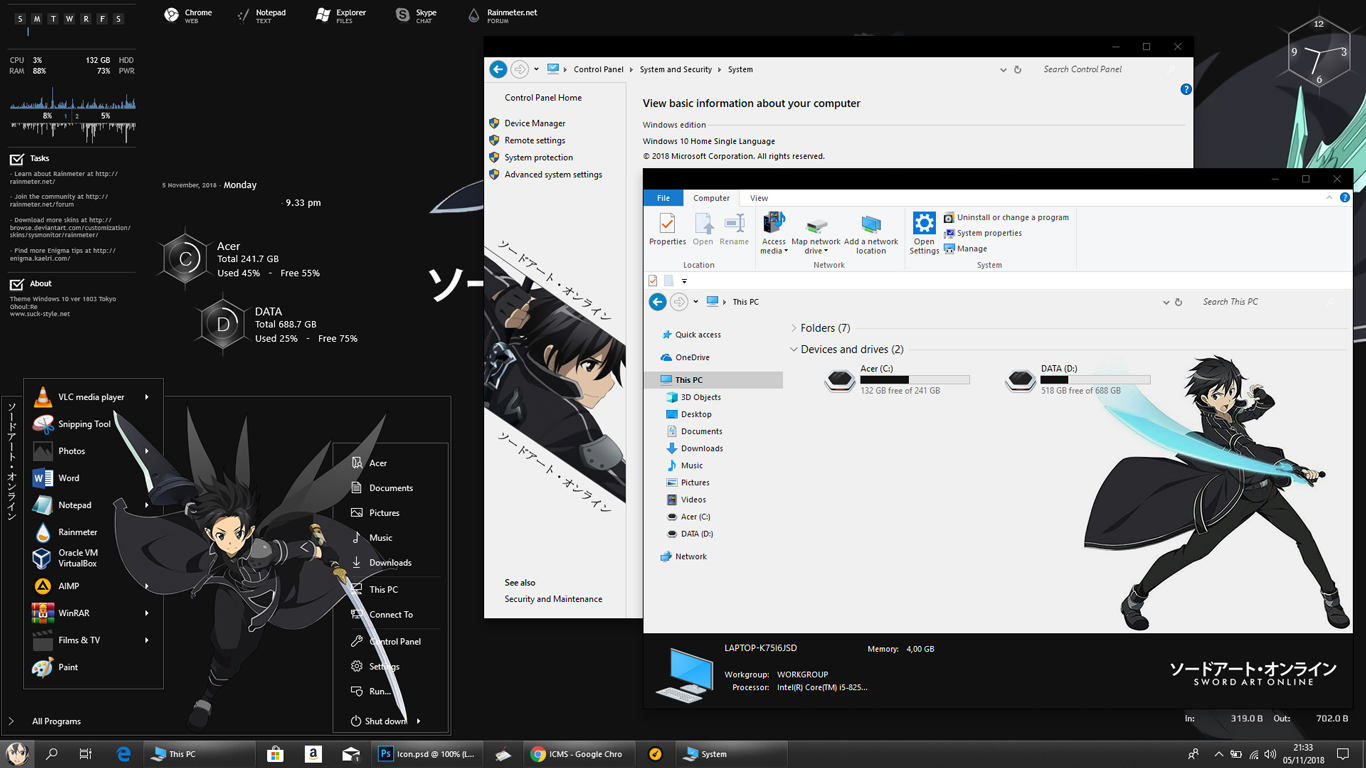Click All Programs in start menu
1366x768 pixels.
(x=56, y=721)
